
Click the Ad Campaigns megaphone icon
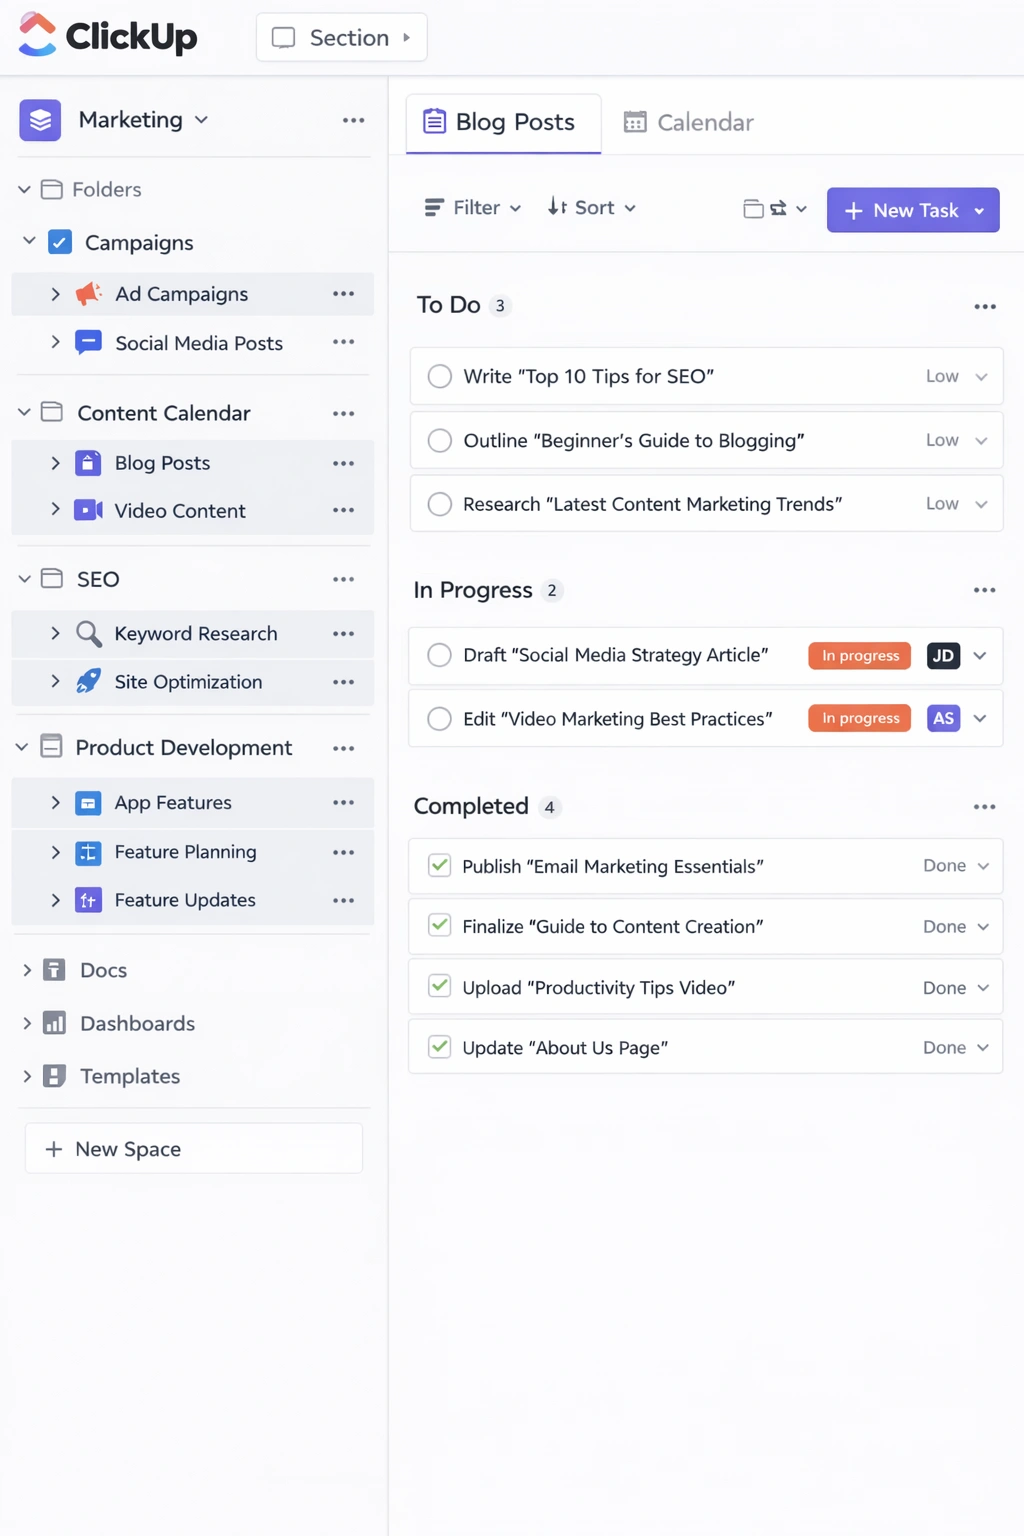click(88, 294)
